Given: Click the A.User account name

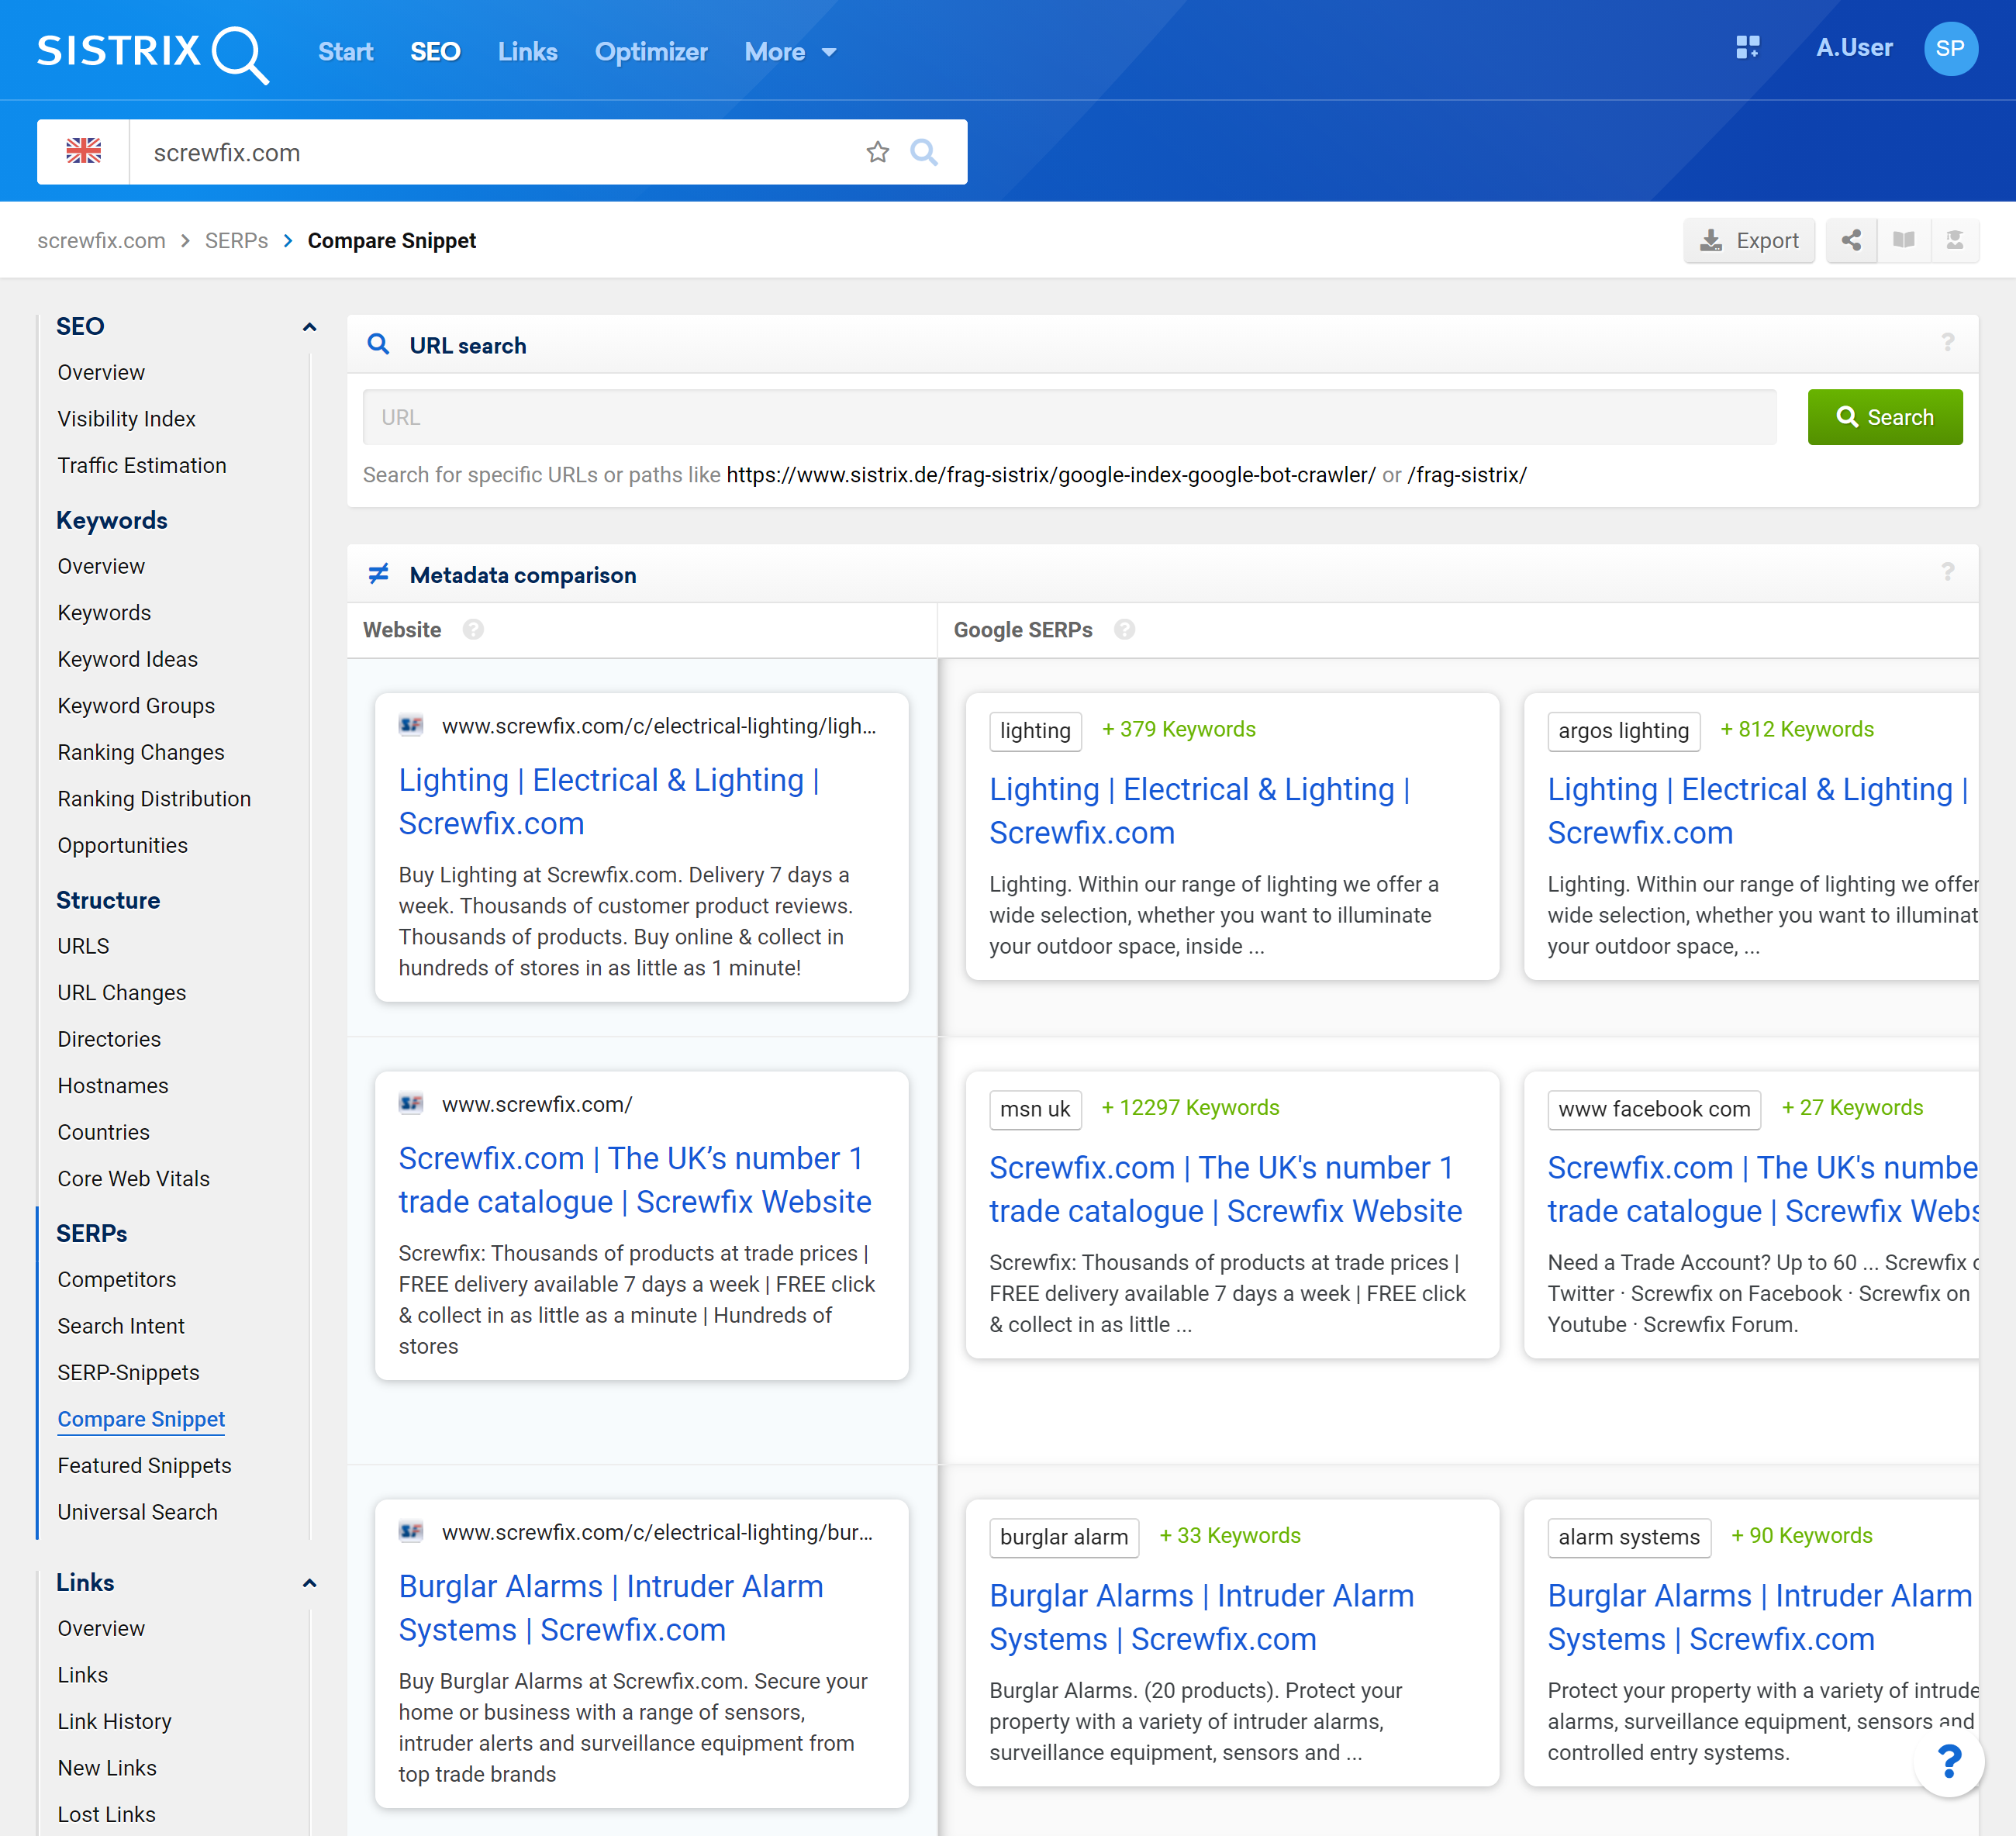Looking at the screenshot, I should tap(1853, 48).
